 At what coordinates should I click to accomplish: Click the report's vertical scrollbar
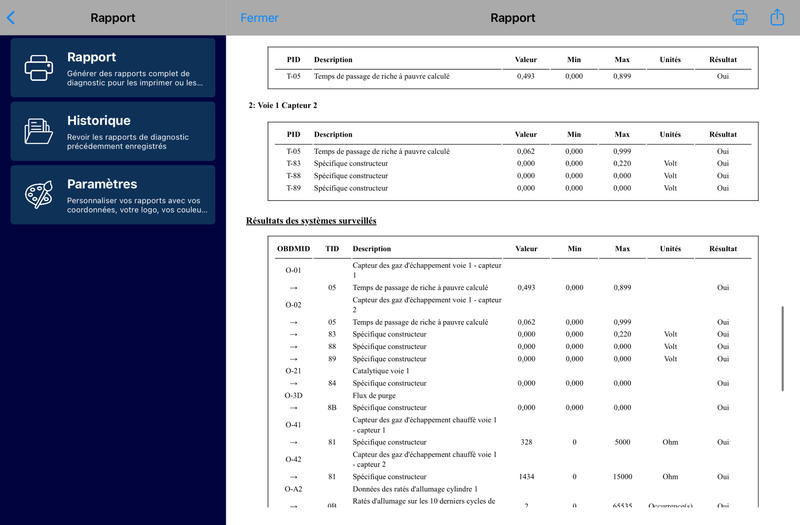point(784,340)
